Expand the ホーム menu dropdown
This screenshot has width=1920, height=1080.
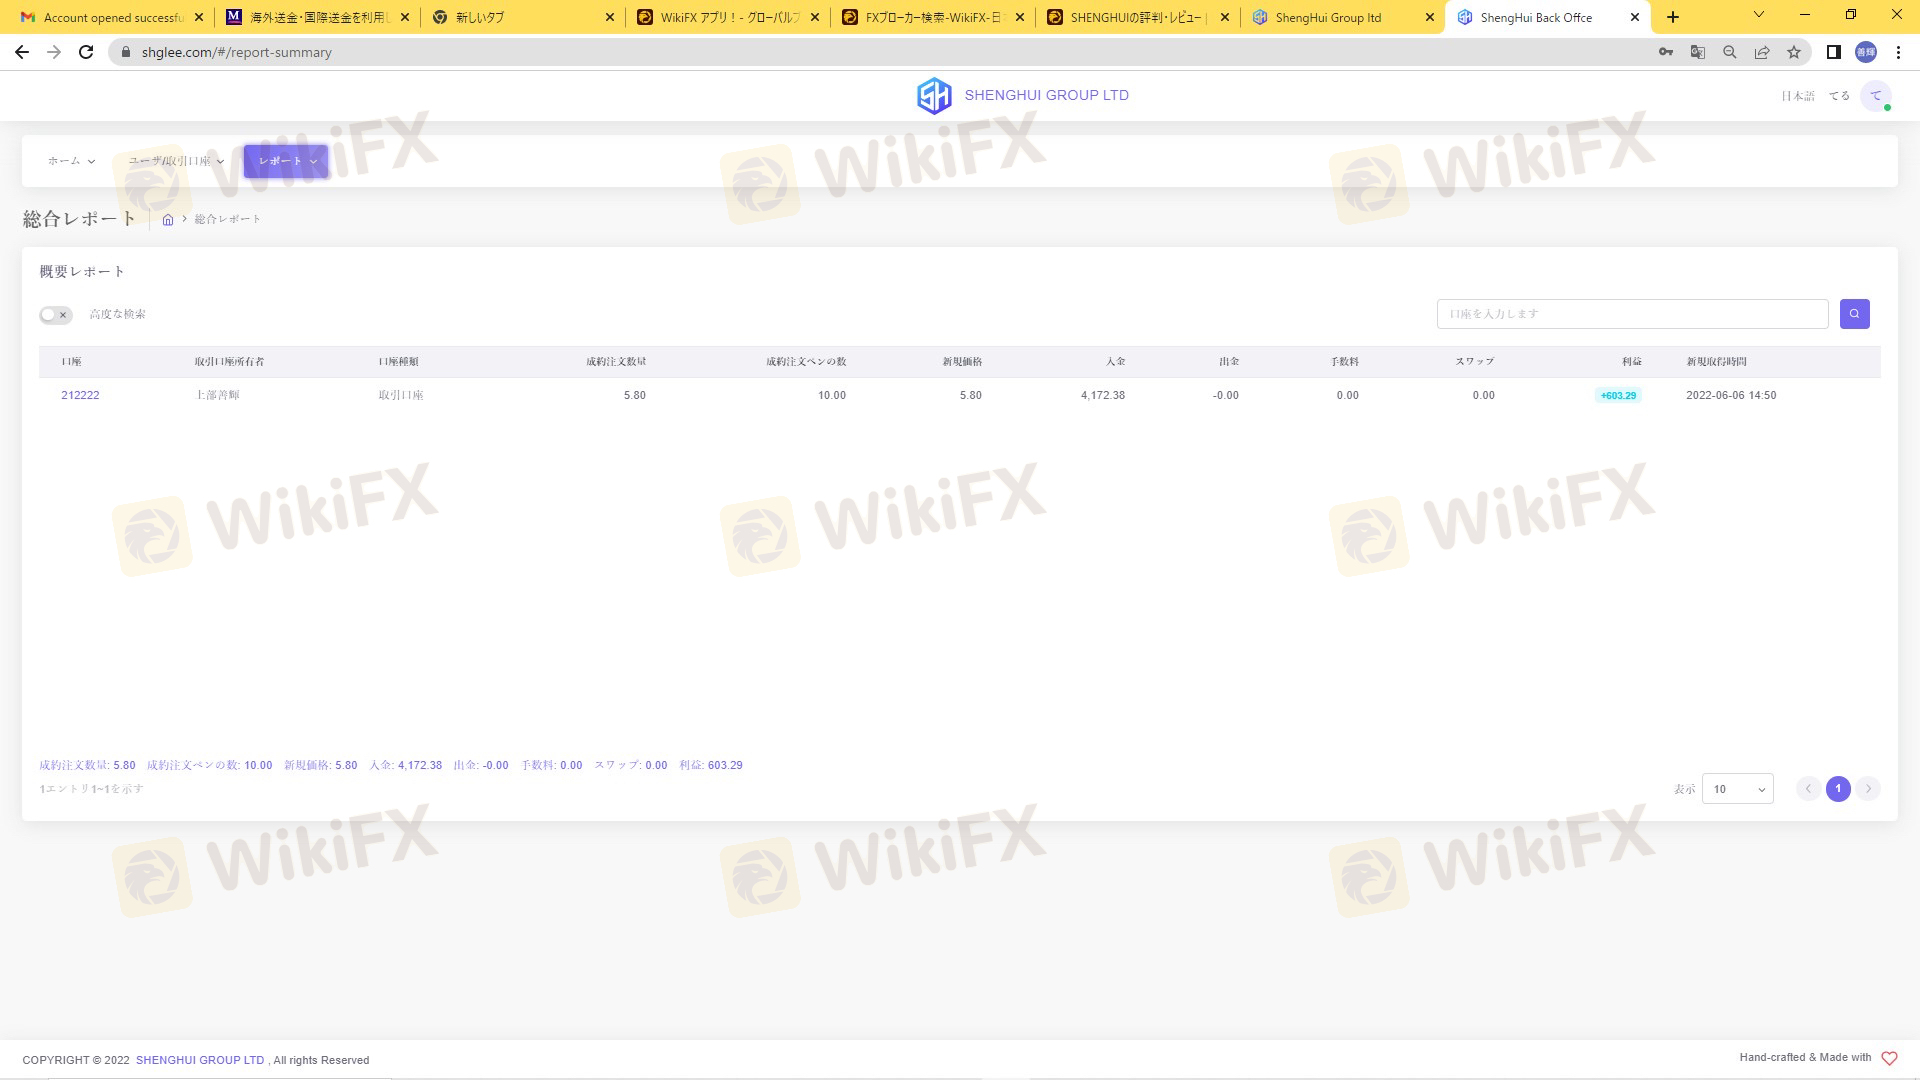(x=71, y=161)
